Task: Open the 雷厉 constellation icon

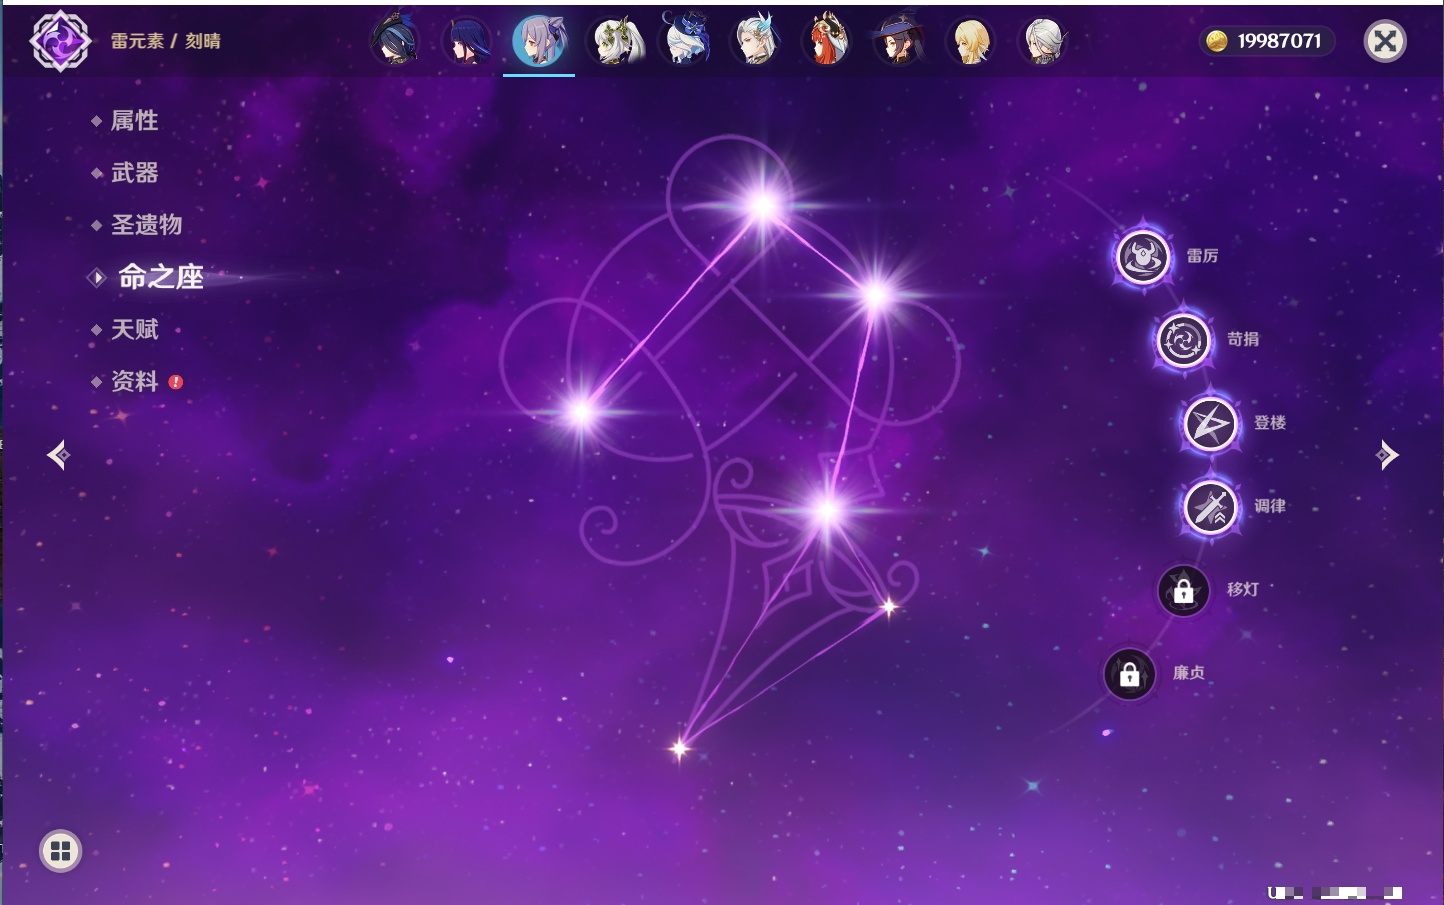Action: pos(1142,257)
